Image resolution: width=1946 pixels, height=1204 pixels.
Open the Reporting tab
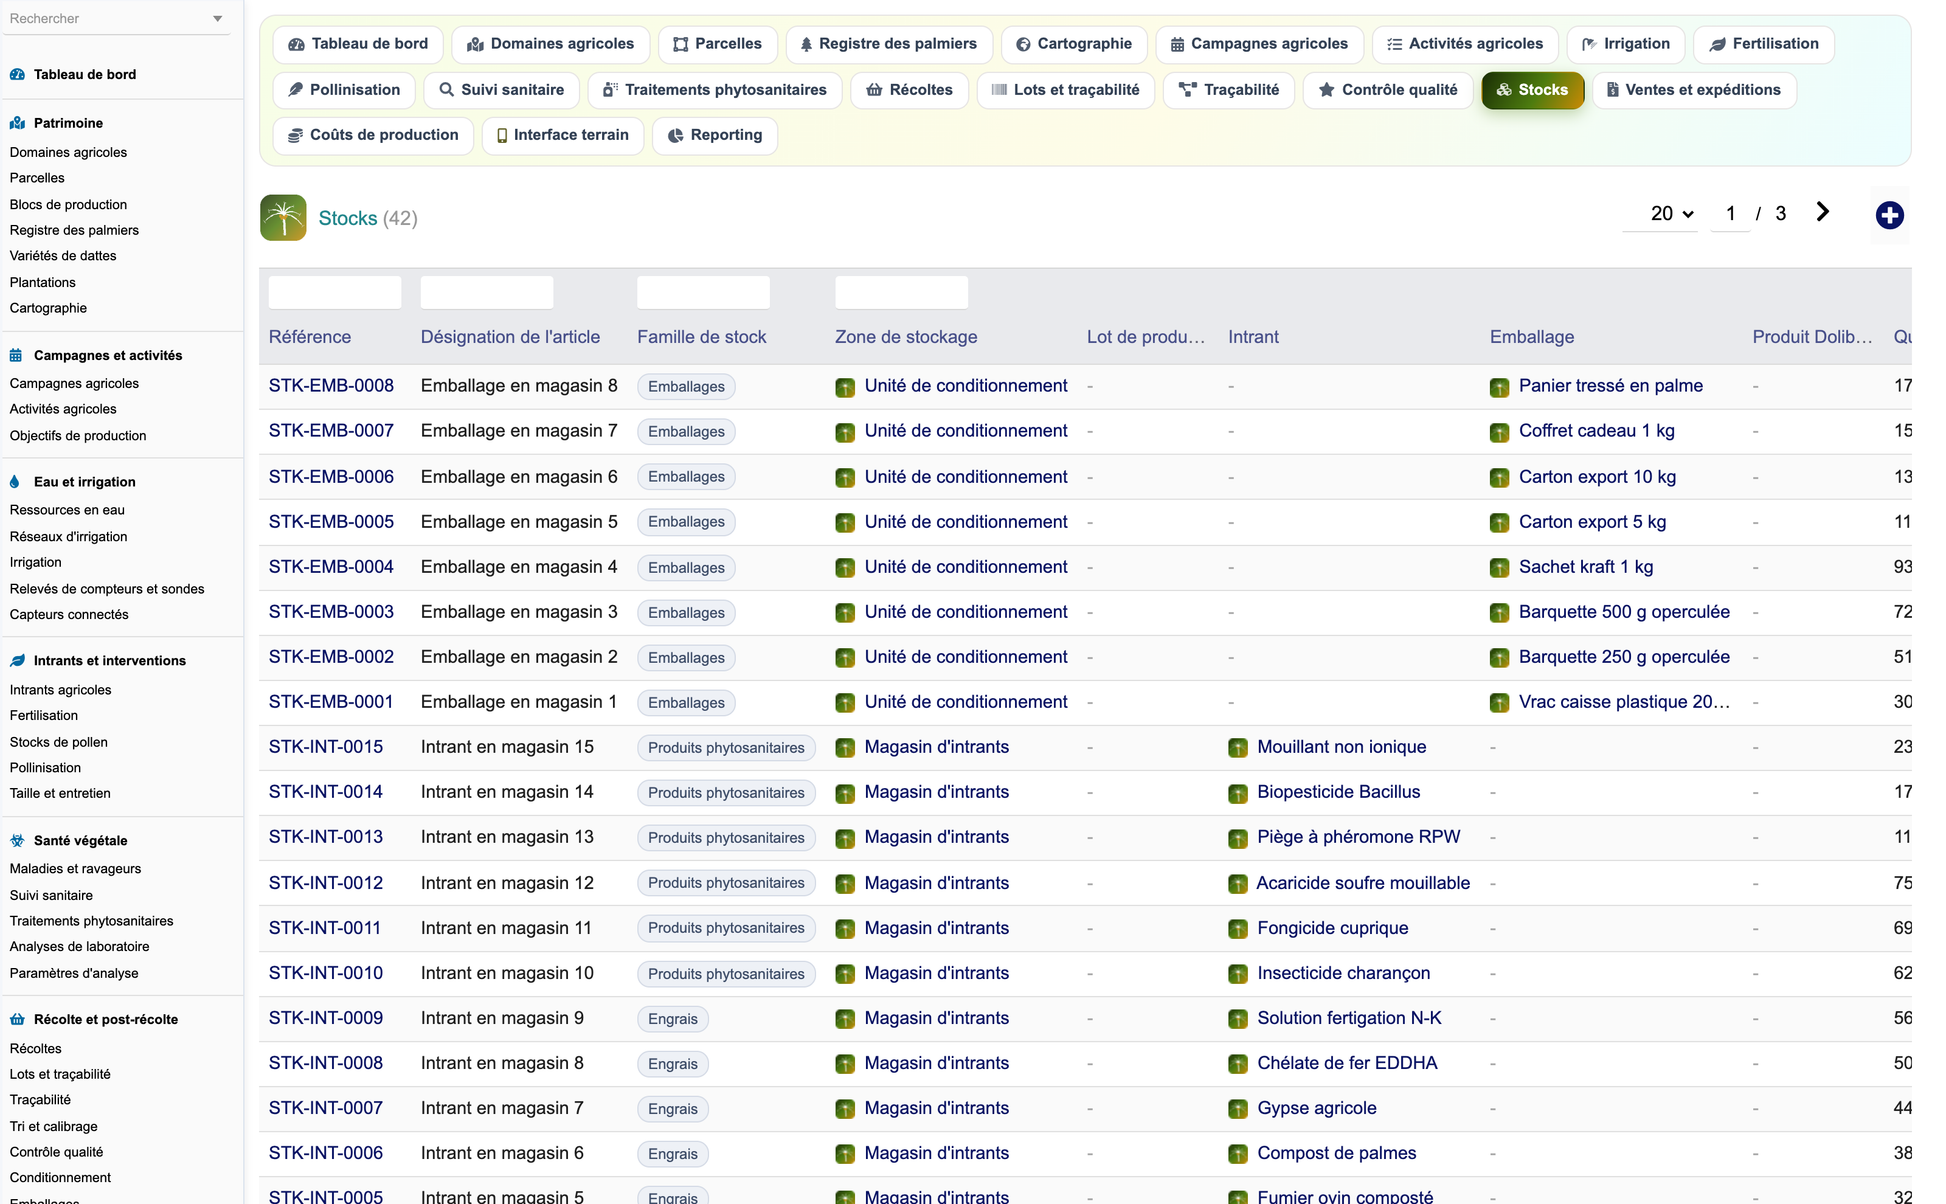[714, 135]
